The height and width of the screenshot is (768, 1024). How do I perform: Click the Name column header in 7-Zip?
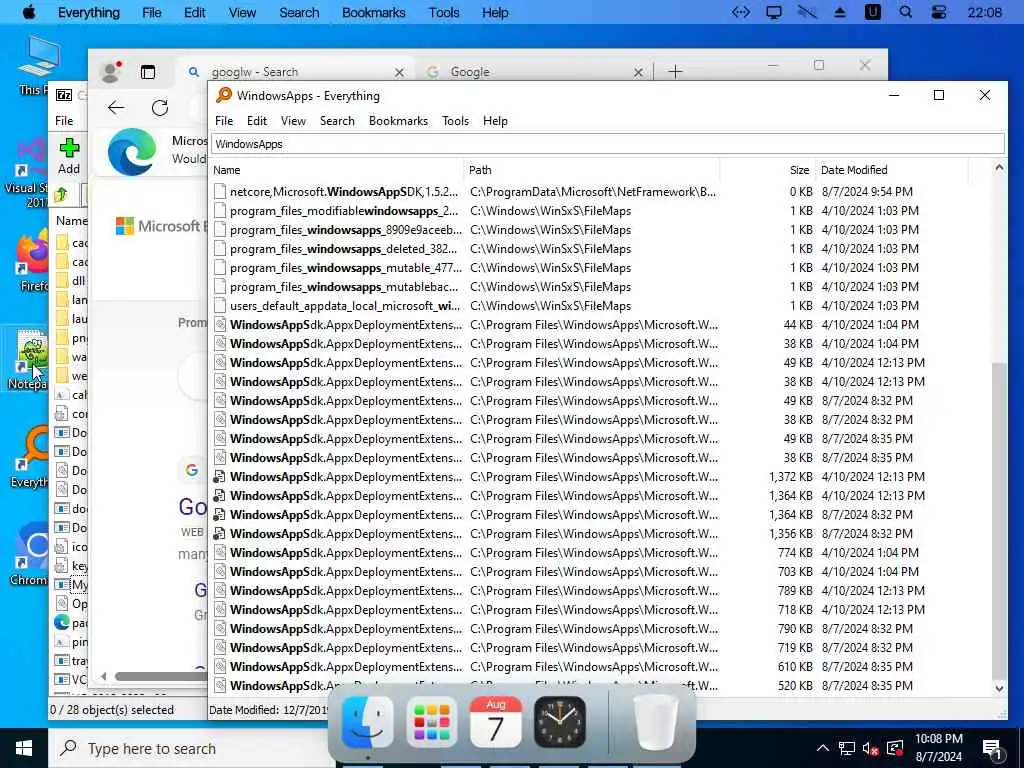[x=71, y=221]
